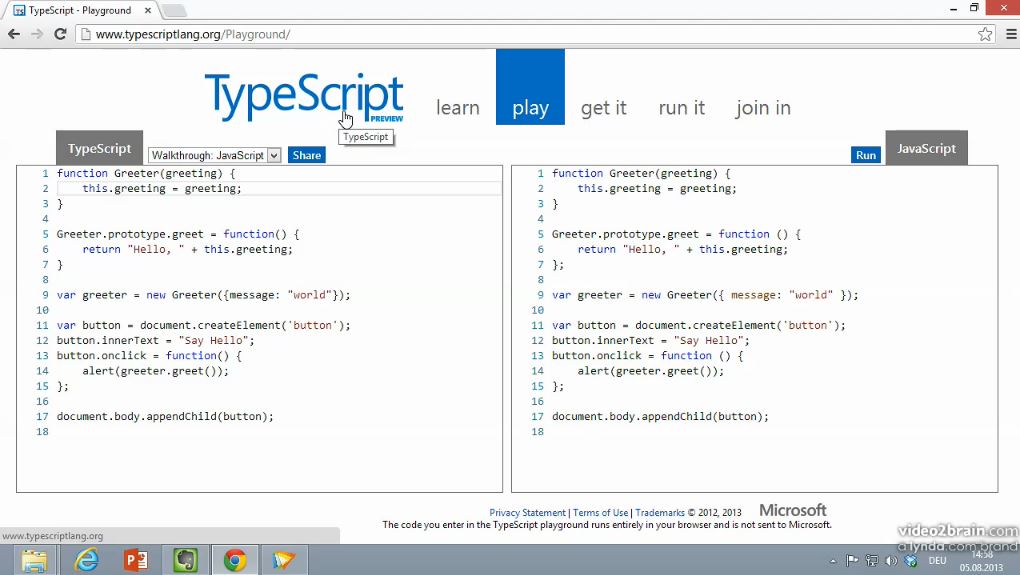
Task: Open Action Center flag icon
Action: [852, 561]
